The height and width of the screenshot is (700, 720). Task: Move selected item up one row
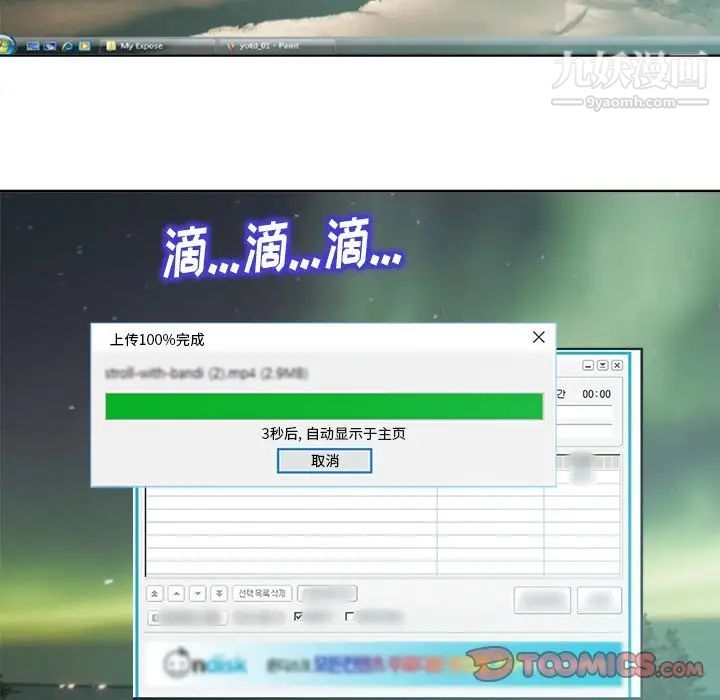(x=175, y=593)
